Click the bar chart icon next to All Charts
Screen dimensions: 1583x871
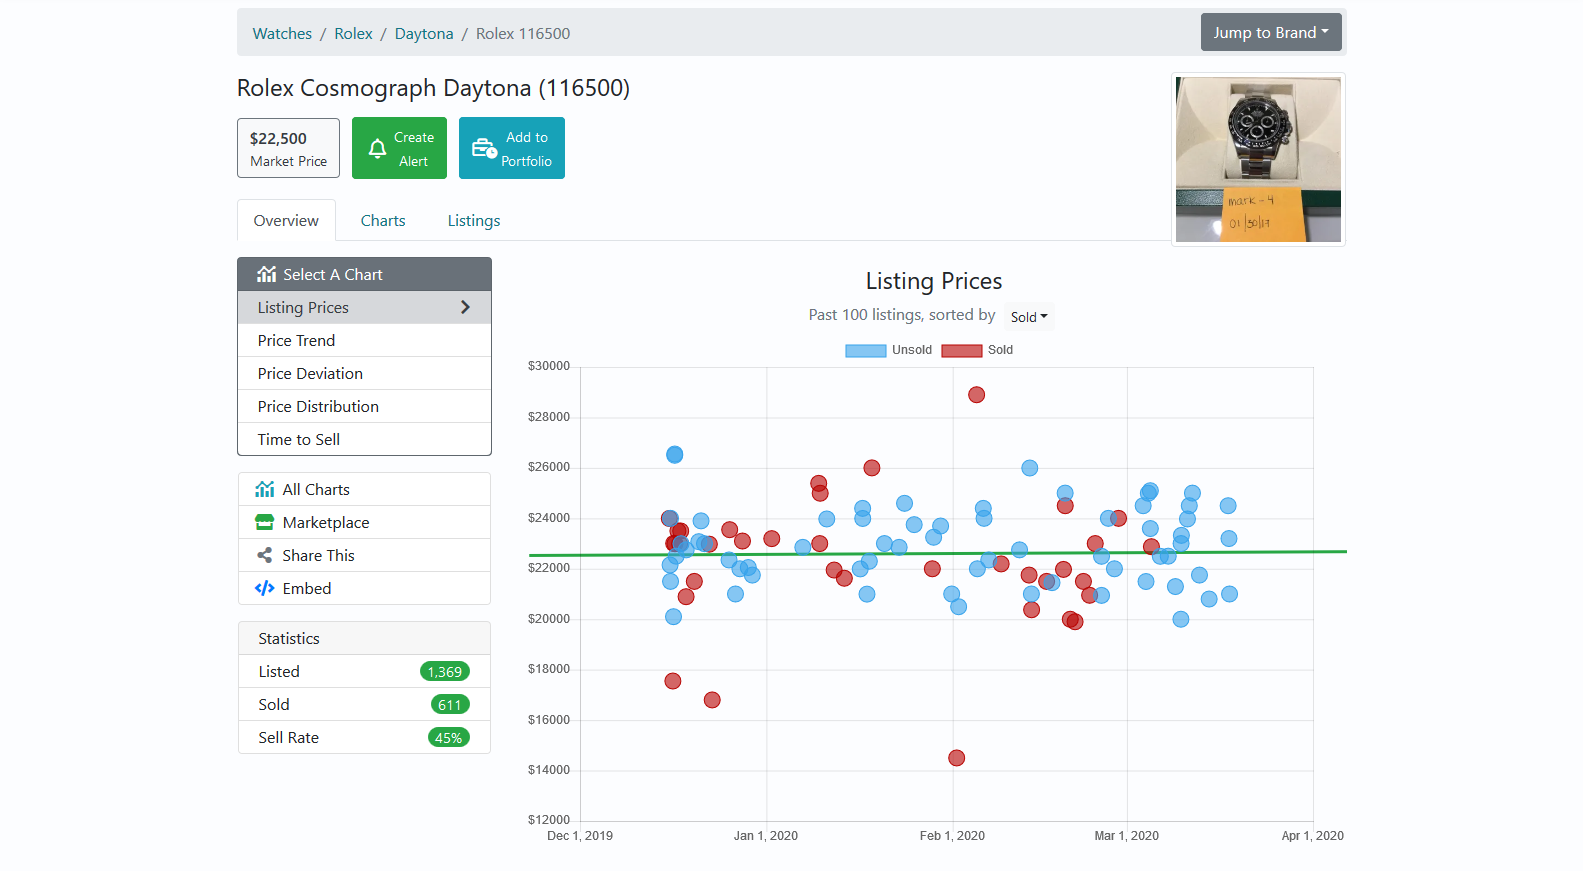pyautogui.click(x=264, y=489)
